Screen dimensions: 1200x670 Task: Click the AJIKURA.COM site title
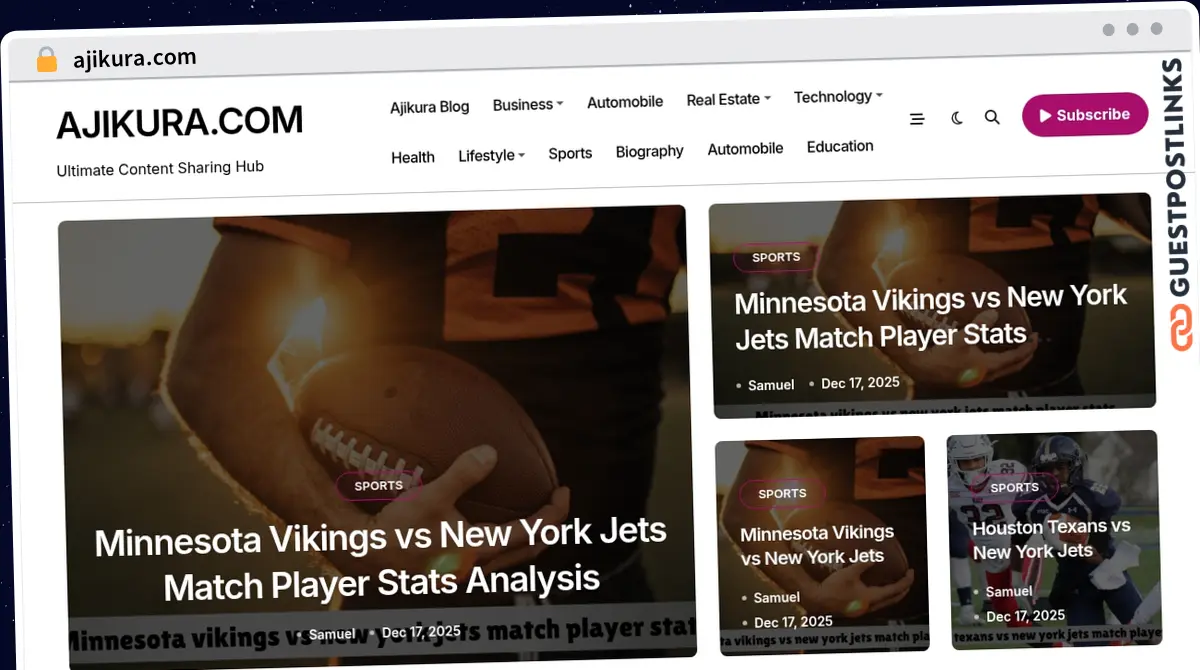click(x=179, y=123)
